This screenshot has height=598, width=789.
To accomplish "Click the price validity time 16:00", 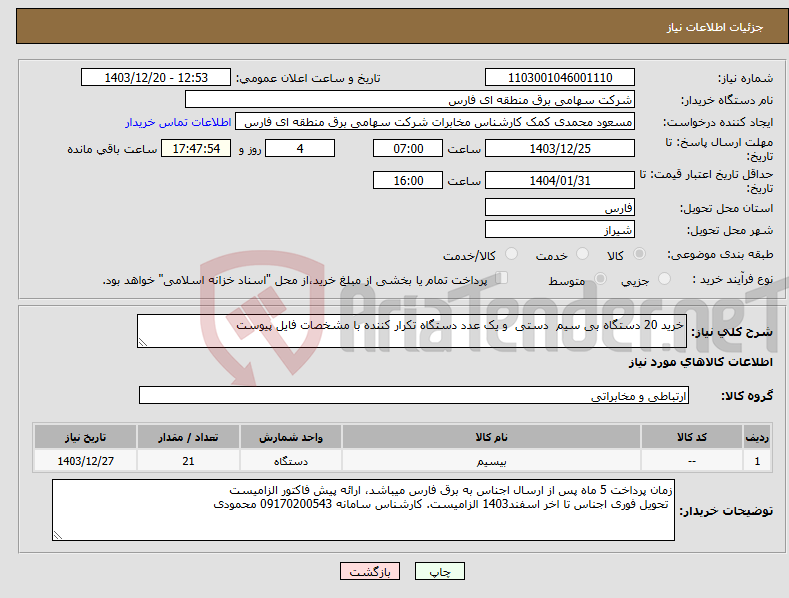I will pos(408,180).
